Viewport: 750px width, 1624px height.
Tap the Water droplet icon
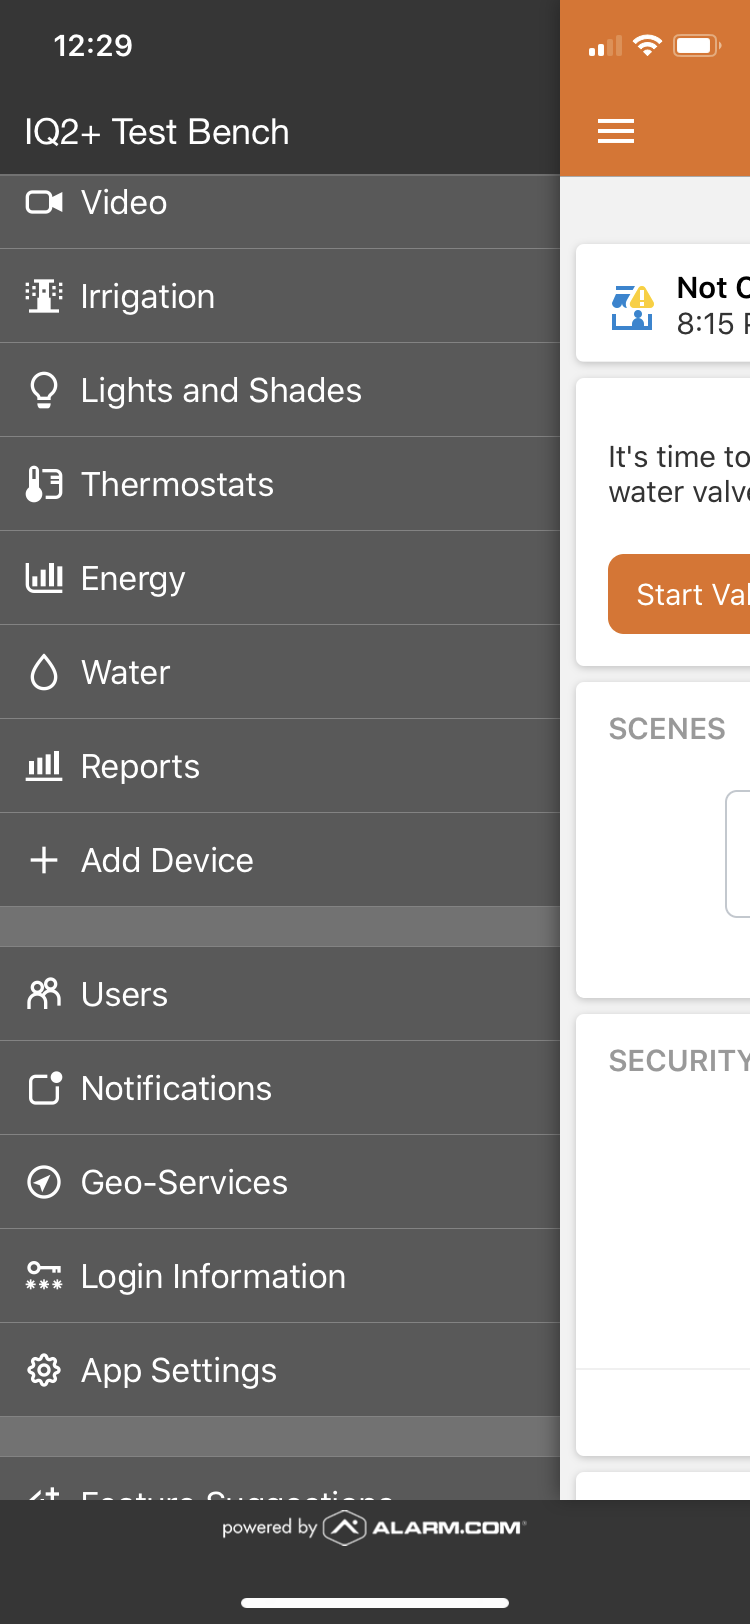44,673
